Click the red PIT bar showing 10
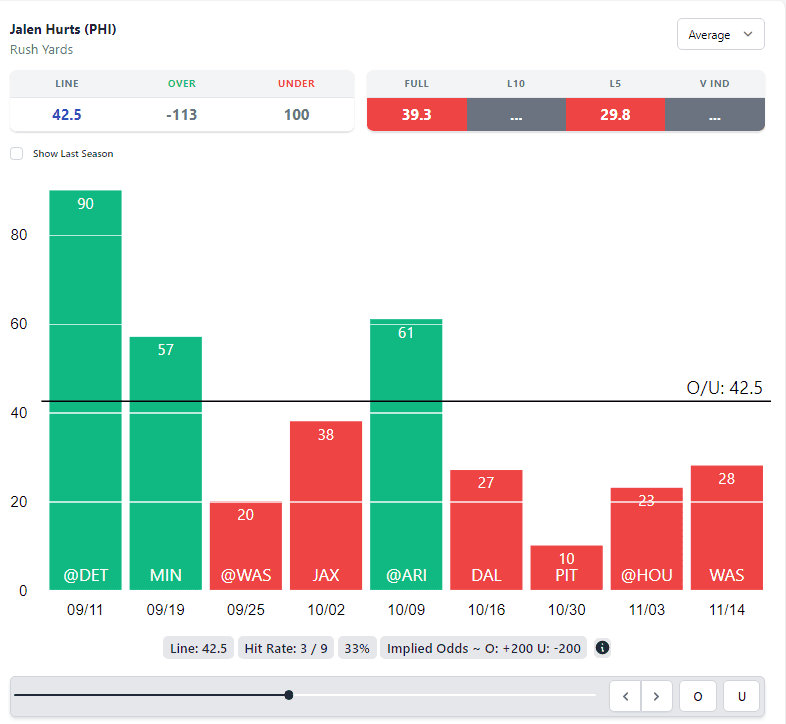The image size is (786, 724). pos(566,568)
